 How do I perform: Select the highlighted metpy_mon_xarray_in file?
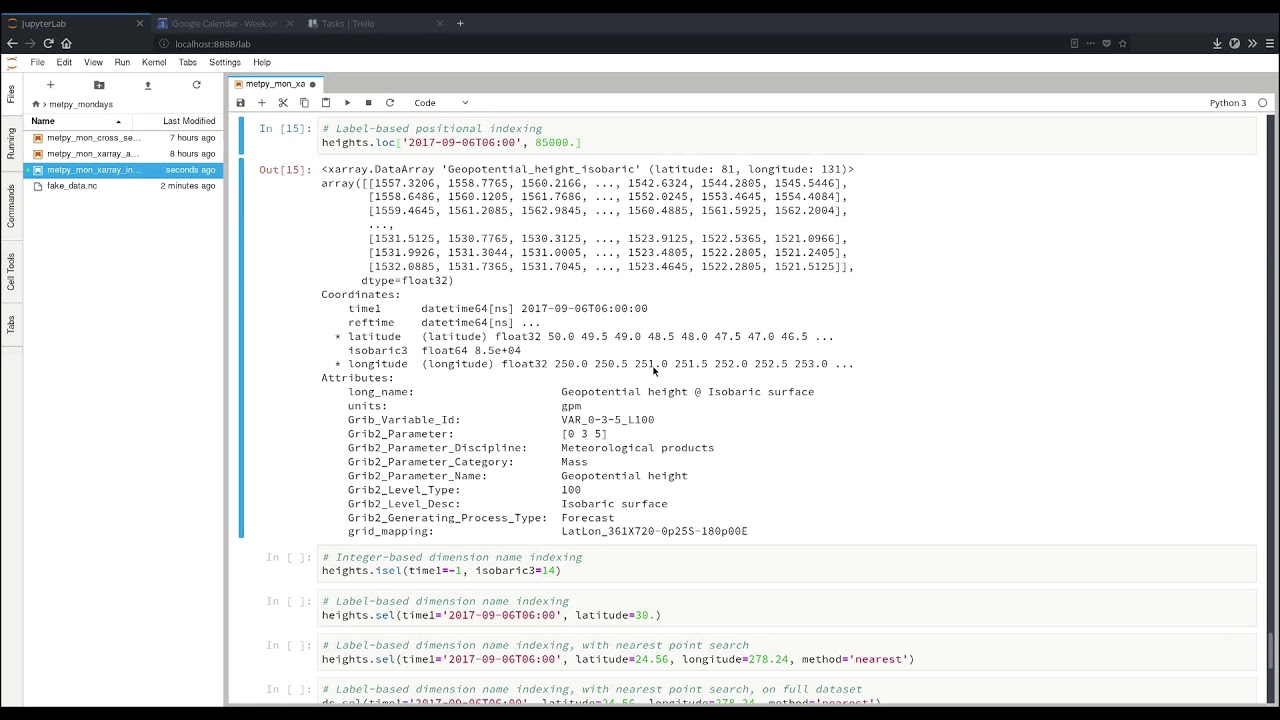pyautogui.click(x=125, y=170)
